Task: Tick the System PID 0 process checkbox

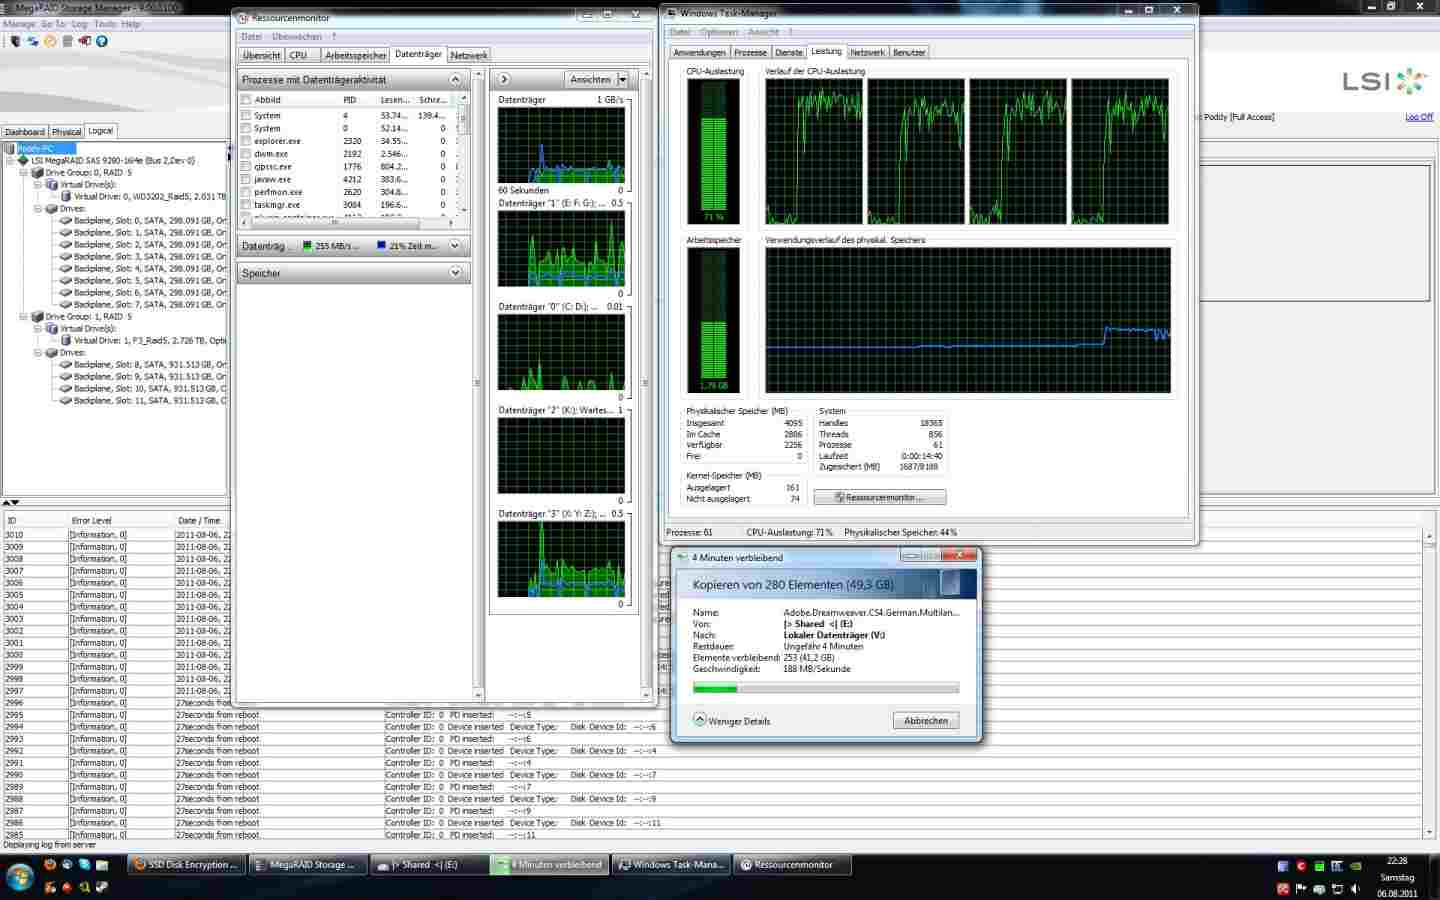Action: 246,128
